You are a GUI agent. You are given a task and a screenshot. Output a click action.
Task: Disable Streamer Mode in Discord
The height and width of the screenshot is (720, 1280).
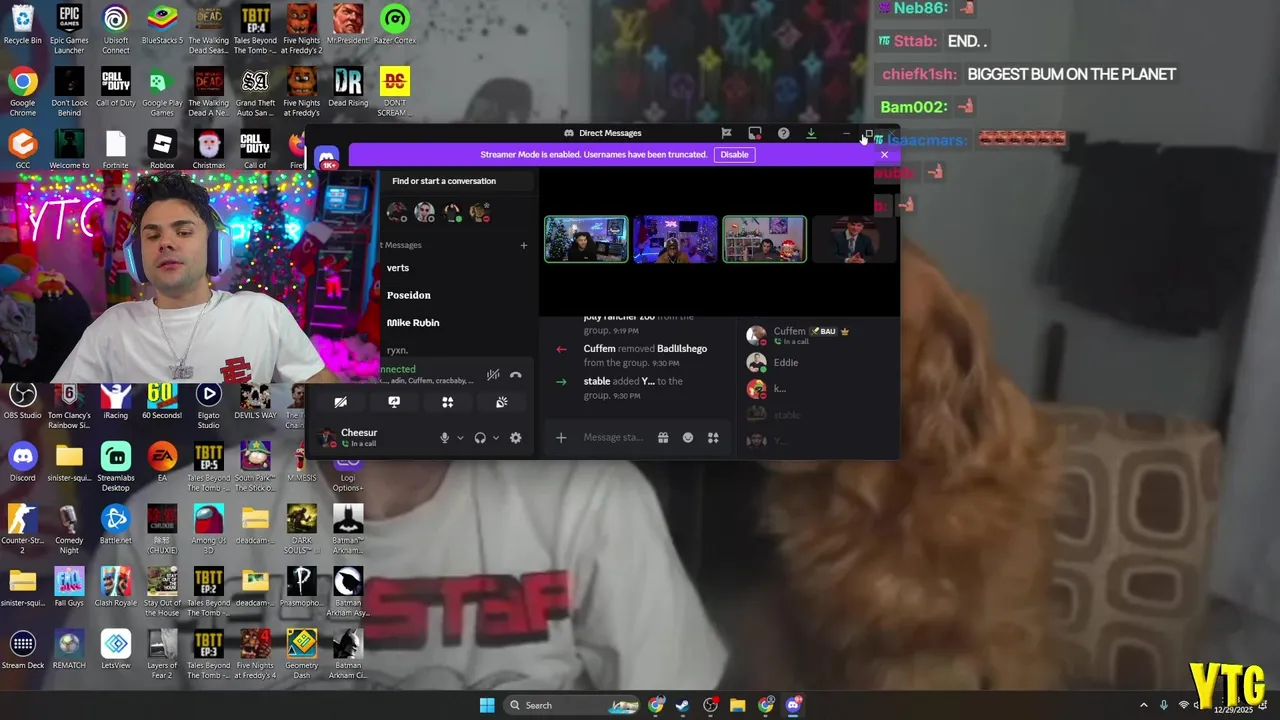click(x=734, y=154)
